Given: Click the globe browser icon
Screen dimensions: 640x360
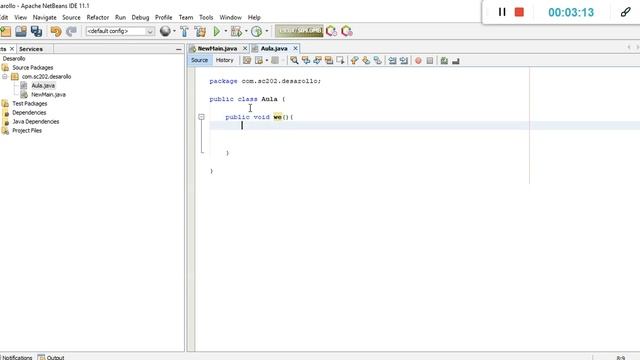Looking at the screenshot, I should click(165, 31).
